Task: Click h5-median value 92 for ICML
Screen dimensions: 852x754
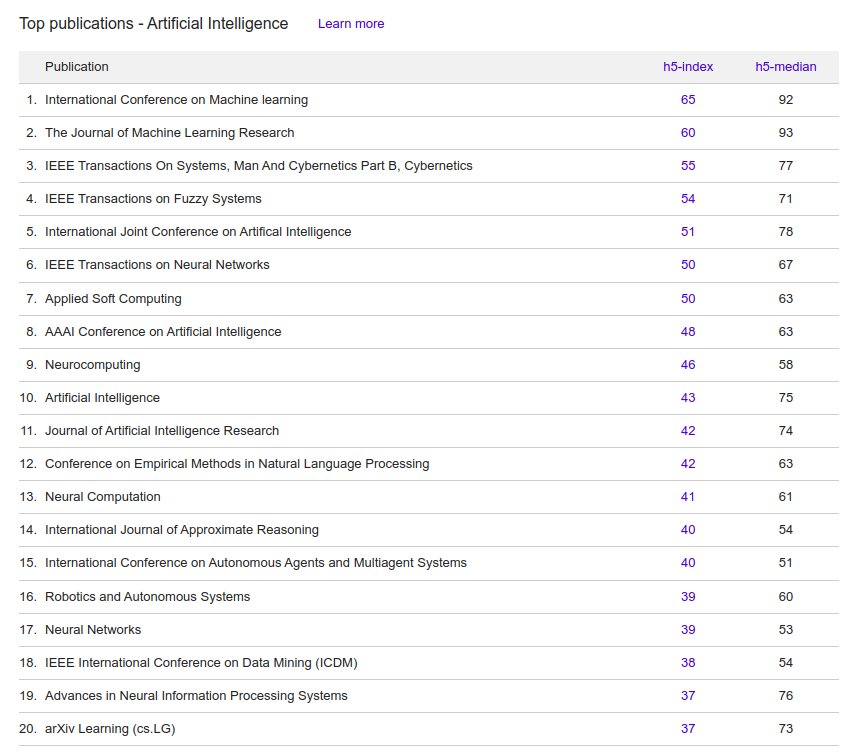Action: tap(786, 100)
